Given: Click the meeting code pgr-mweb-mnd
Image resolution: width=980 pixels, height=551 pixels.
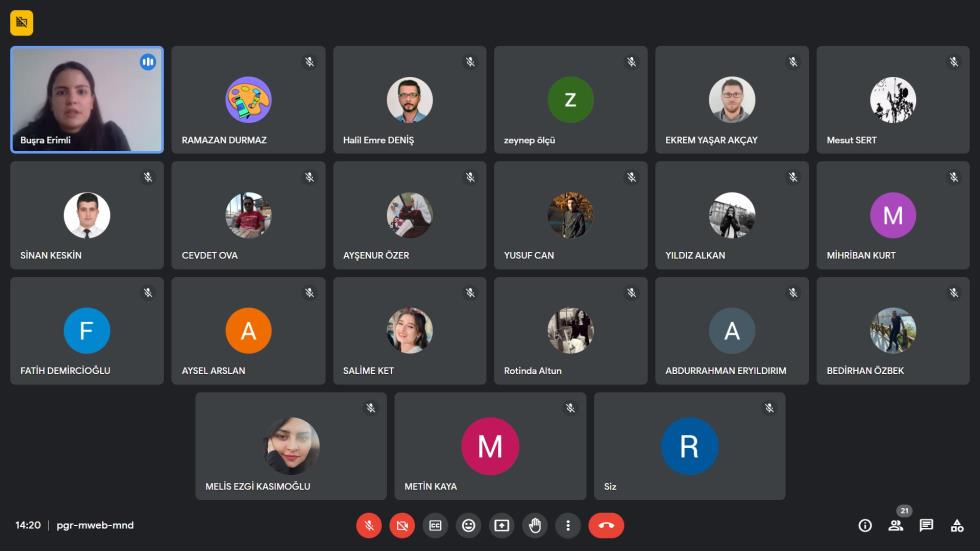Looking at the screenshot, I should point(95,525).
